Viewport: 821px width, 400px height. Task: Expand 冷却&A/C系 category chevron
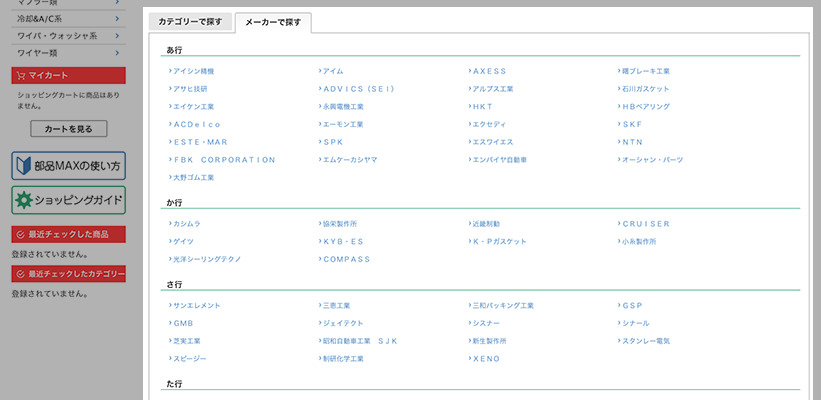point(117,19)
